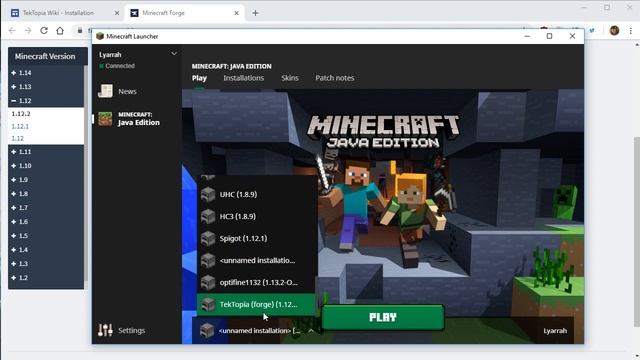Click the Minecraft Java Edition grass block icon
640x360 pixels.
pos(105,119)
